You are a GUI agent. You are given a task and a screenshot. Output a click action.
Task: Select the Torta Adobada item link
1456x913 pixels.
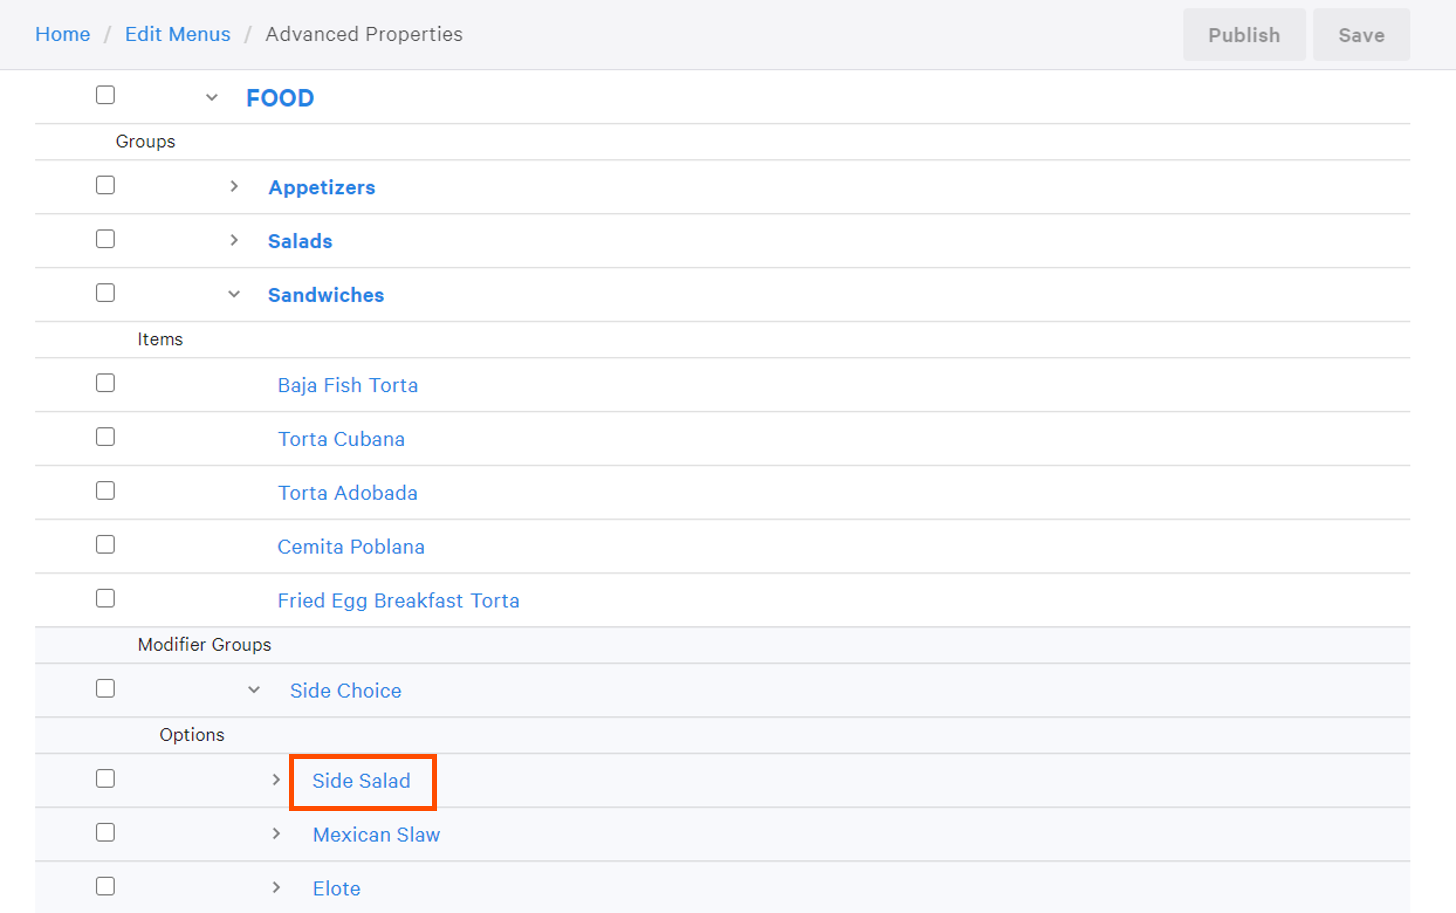[347, 493]
